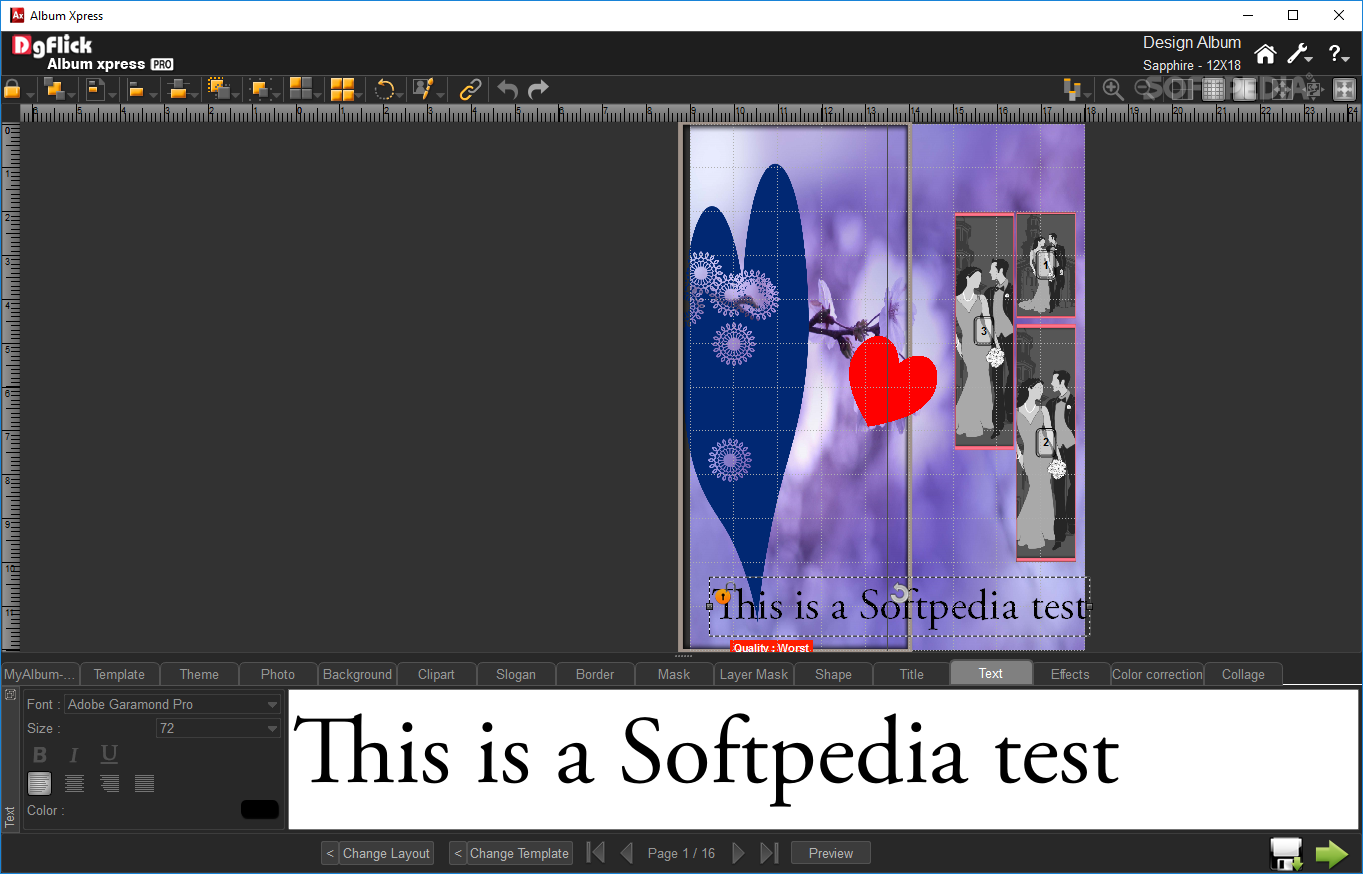
Task: Click the orange chain link icon
Action: (470, 90)
